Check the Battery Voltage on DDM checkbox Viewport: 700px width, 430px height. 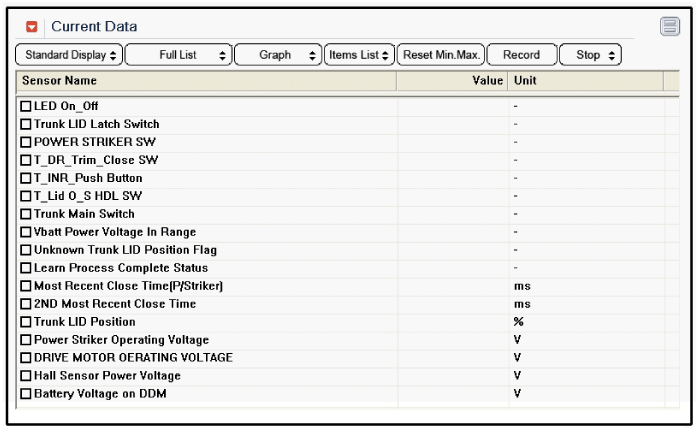pos(26,394)
